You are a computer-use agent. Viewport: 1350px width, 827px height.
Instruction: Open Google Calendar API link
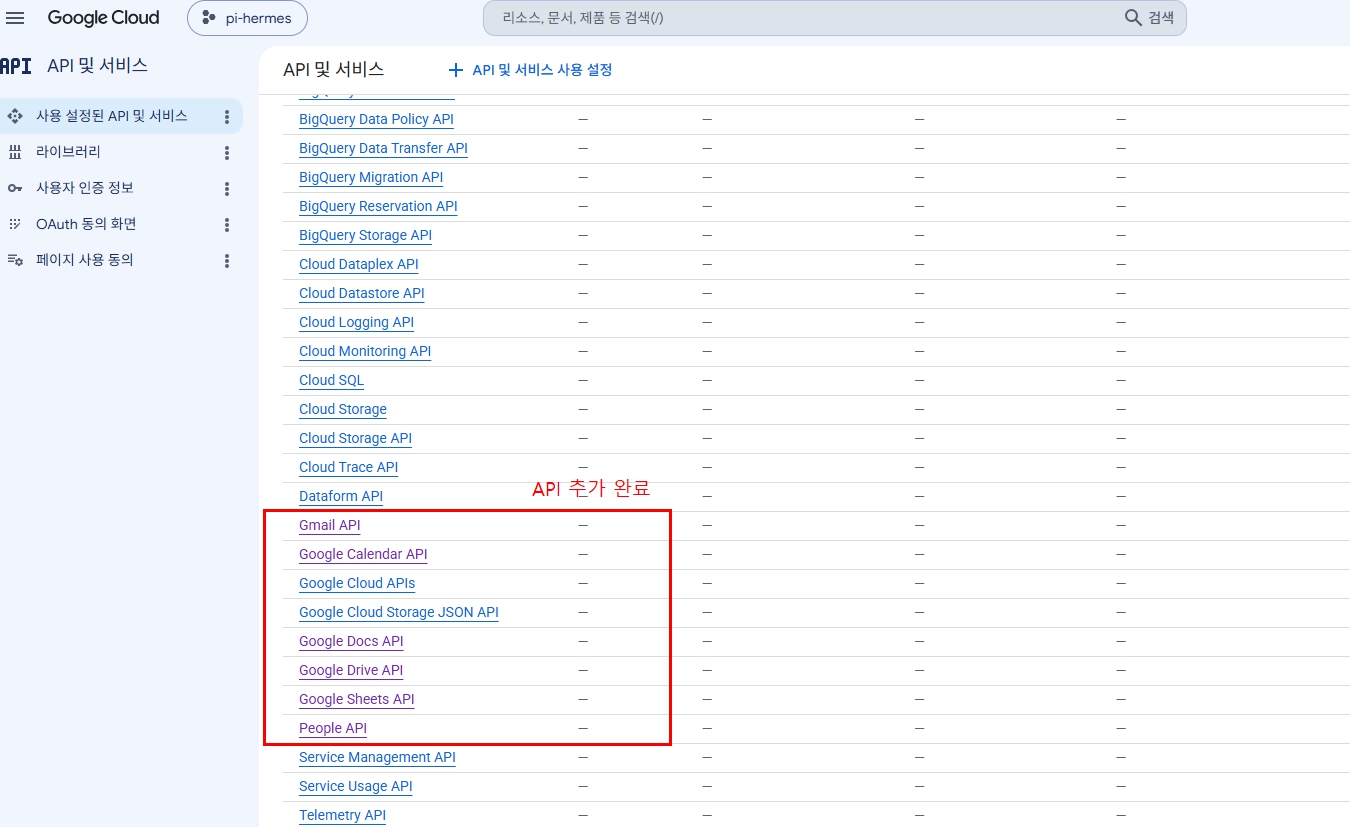point(363,554)
